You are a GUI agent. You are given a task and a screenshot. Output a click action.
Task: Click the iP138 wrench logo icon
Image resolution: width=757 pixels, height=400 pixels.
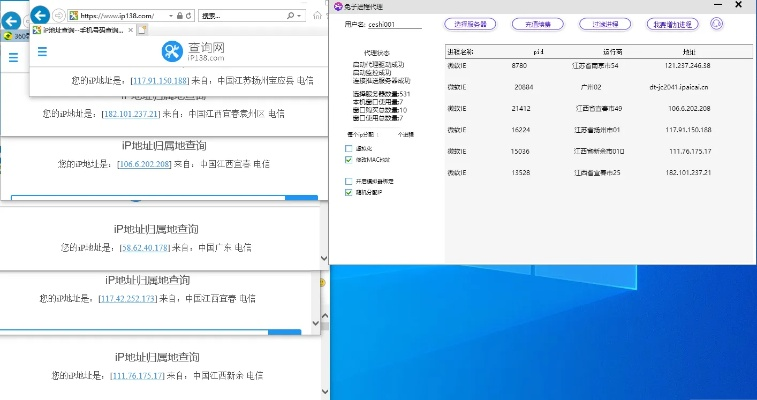pyautogui.click(x=172, y=51)
